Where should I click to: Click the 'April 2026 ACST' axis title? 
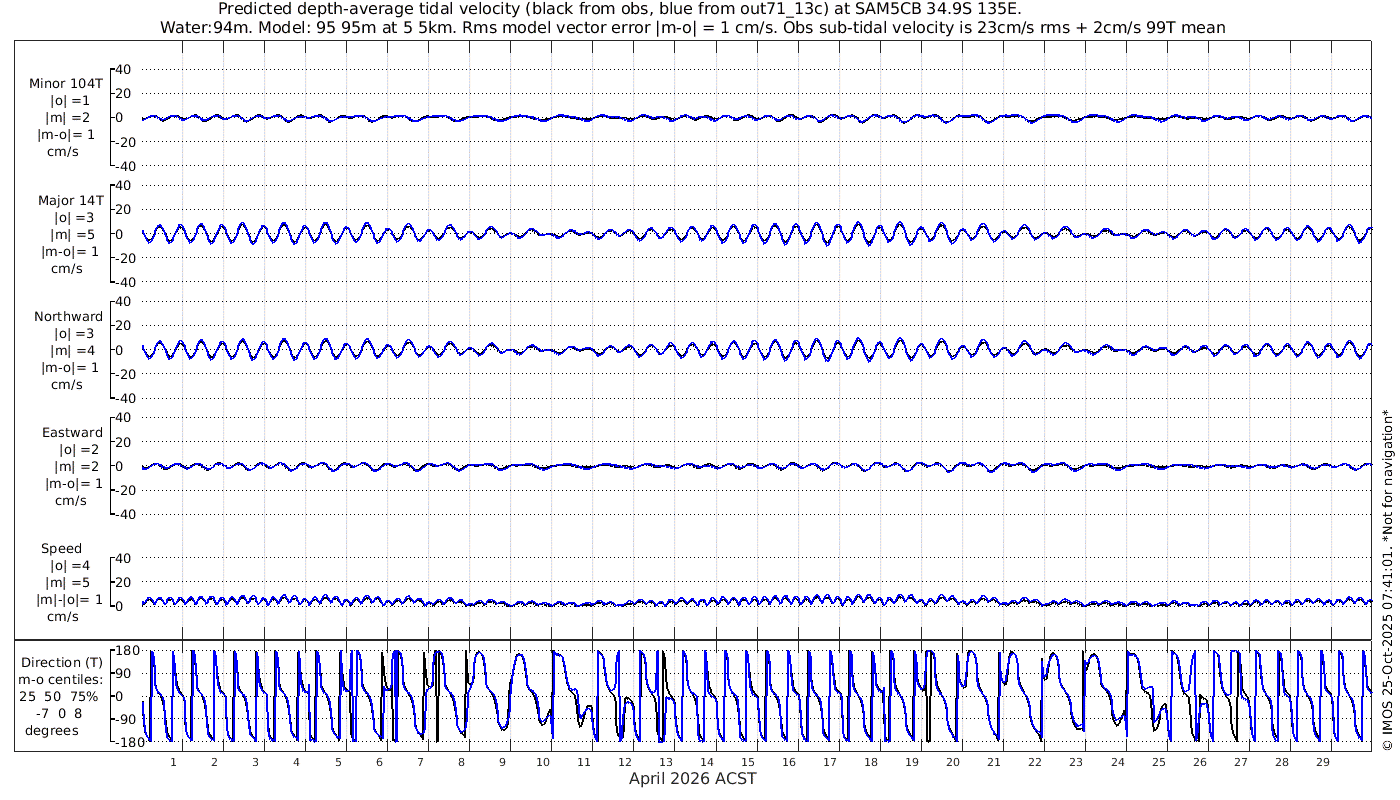coord(693,779)
